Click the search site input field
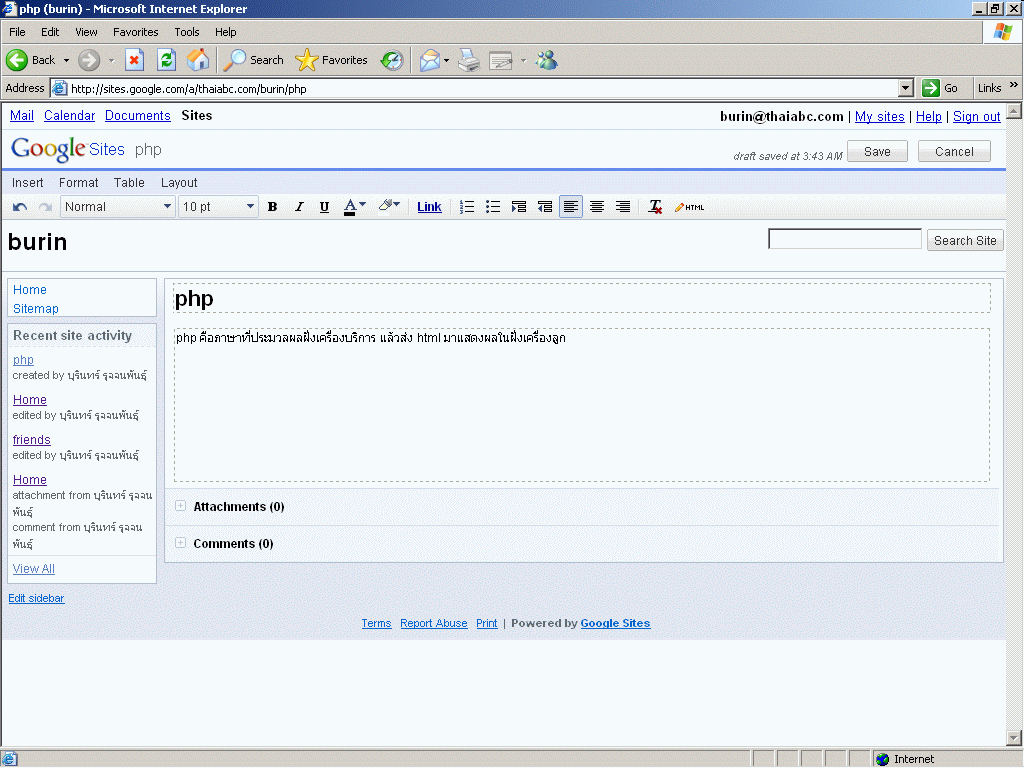This screenshot has width=1024, height=768. [844, 240]
